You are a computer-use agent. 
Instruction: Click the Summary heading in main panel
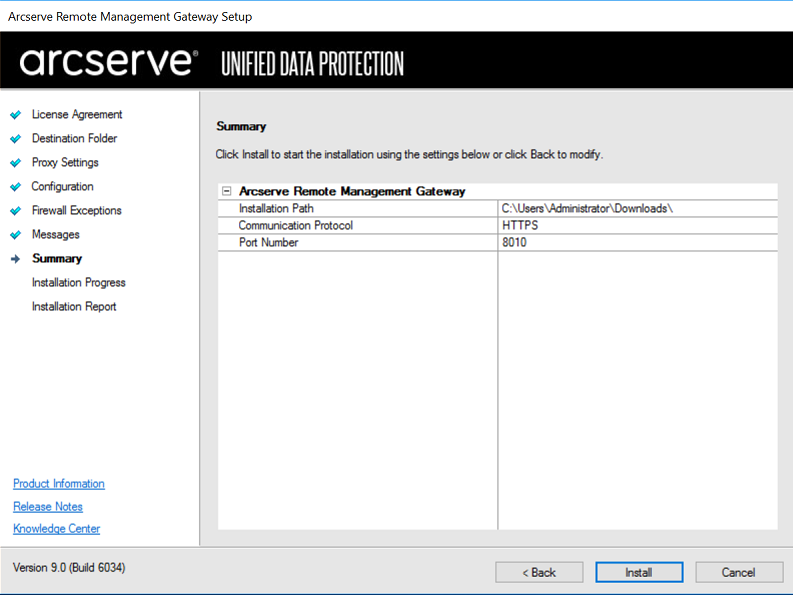(x=241, y=126)
